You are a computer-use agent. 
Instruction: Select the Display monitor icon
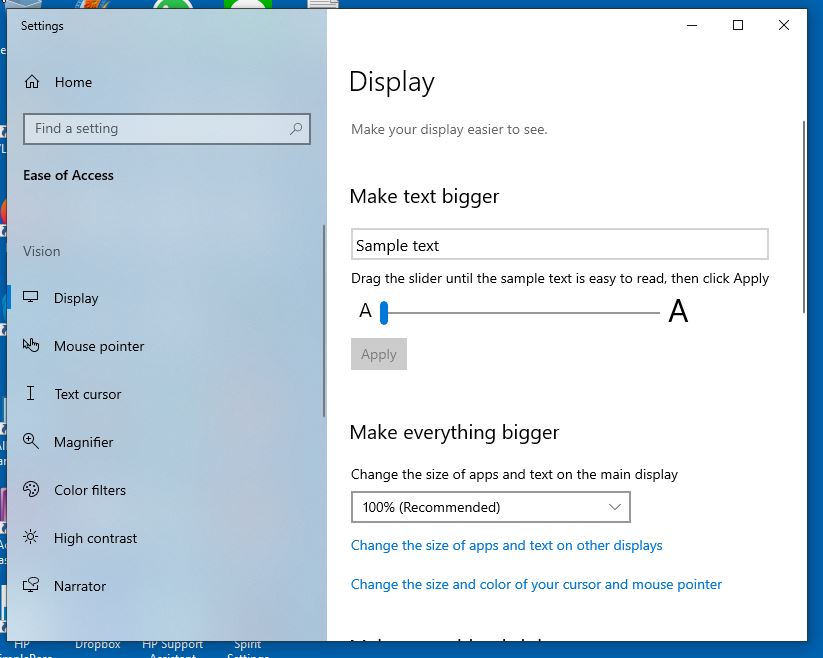coord(32,298)
